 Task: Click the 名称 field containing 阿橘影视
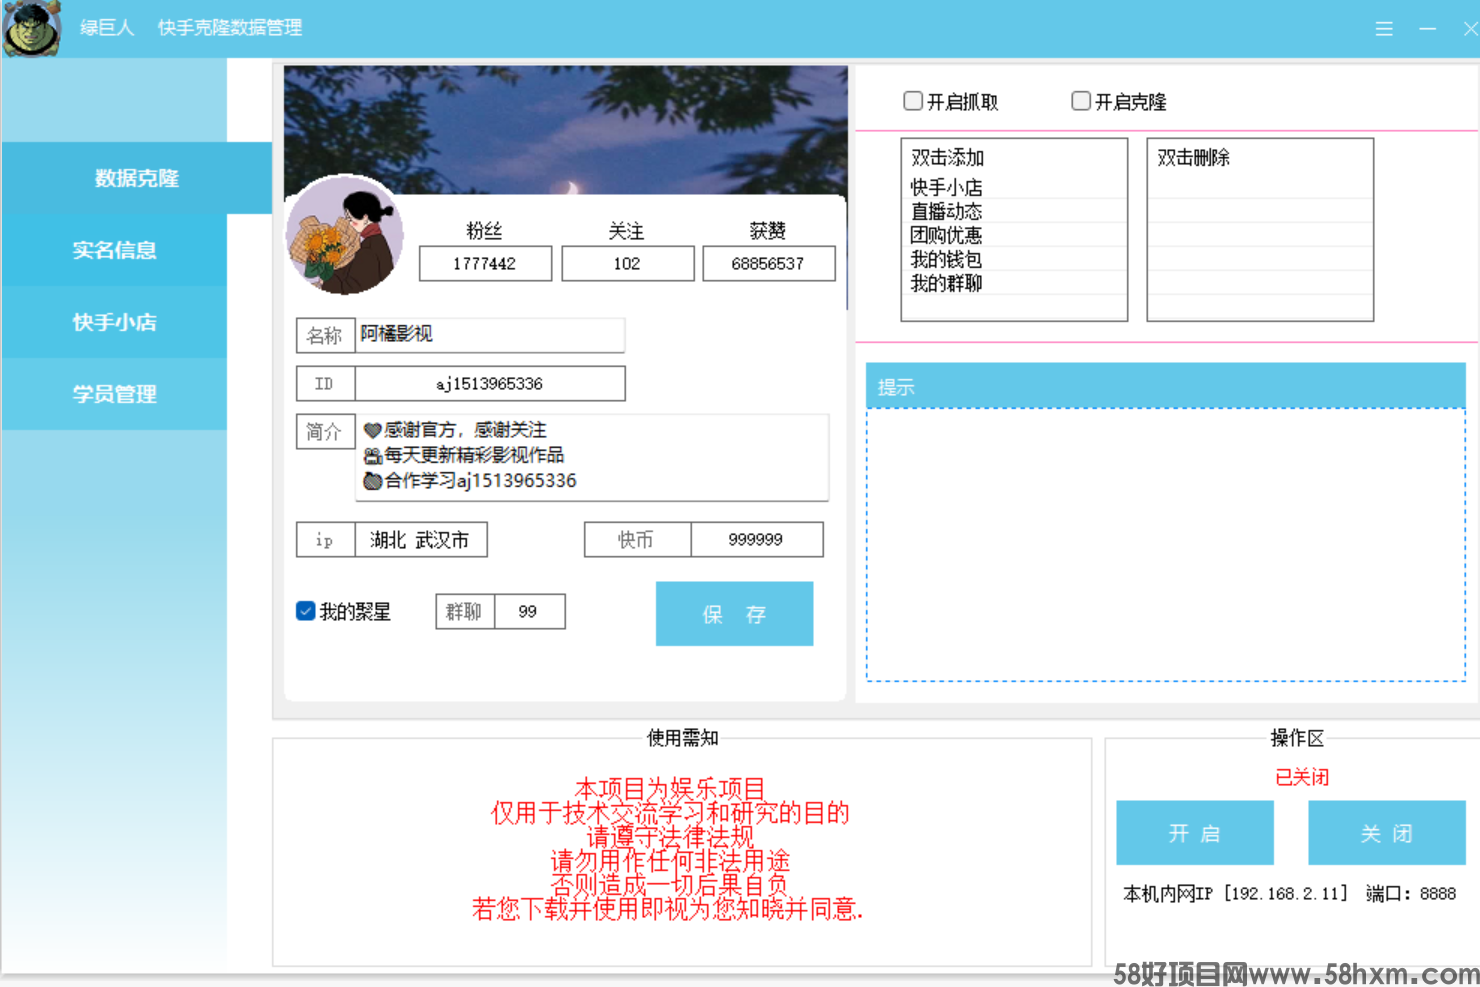(x=491, y=335)
